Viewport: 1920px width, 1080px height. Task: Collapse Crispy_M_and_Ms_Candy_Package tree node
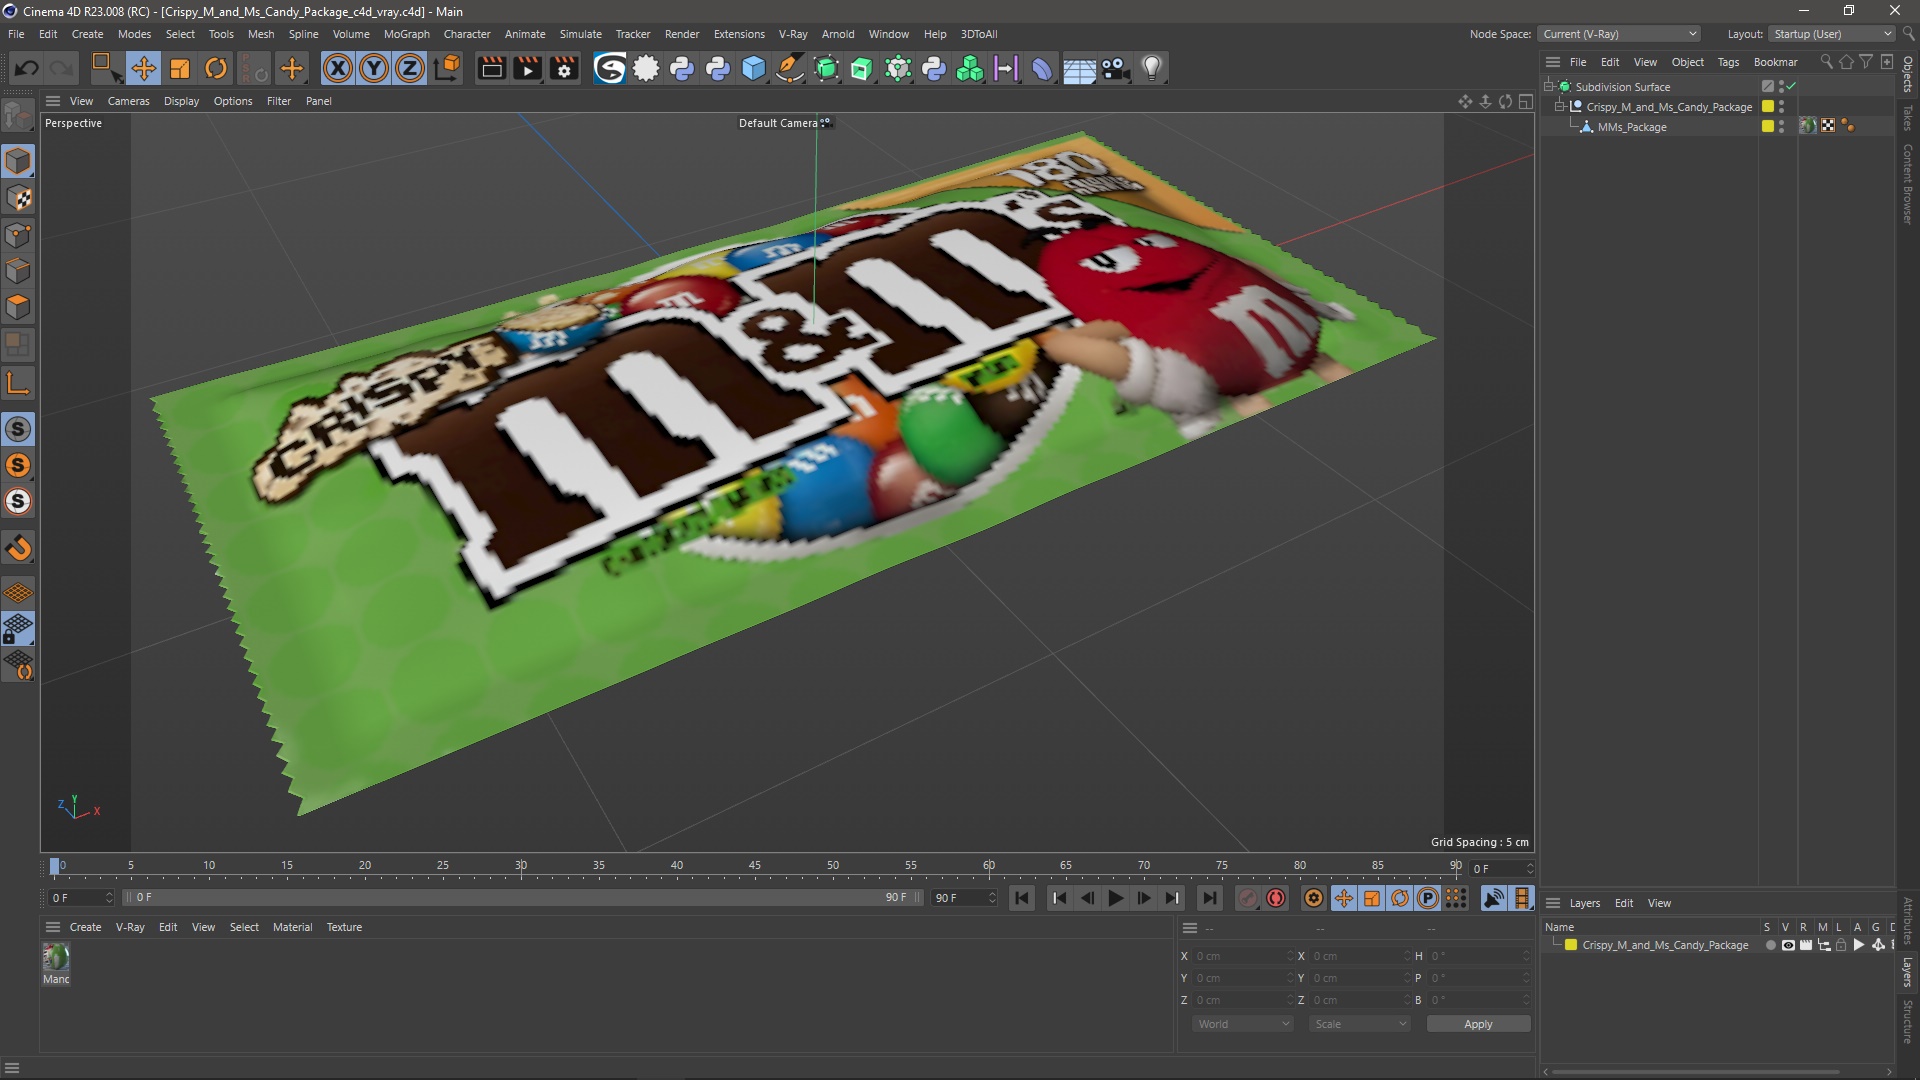(x=1560, y=106)
